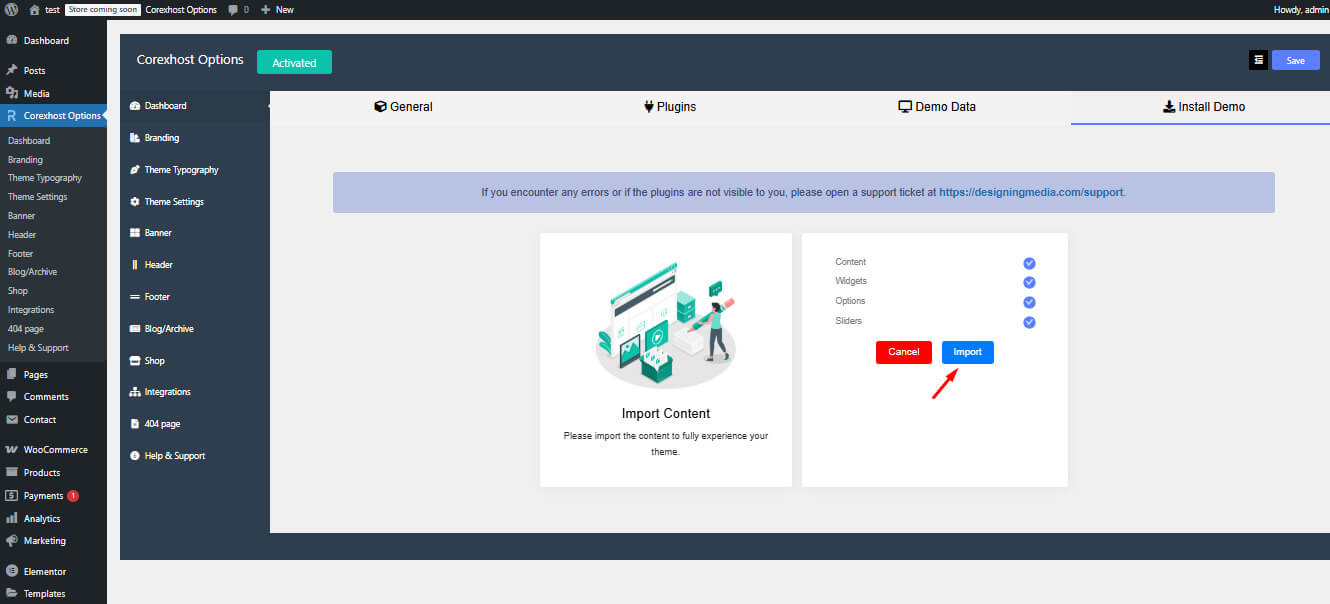
Task: Click the Dashboard gauge icon in WP sidebar
Action: (12, 41)
